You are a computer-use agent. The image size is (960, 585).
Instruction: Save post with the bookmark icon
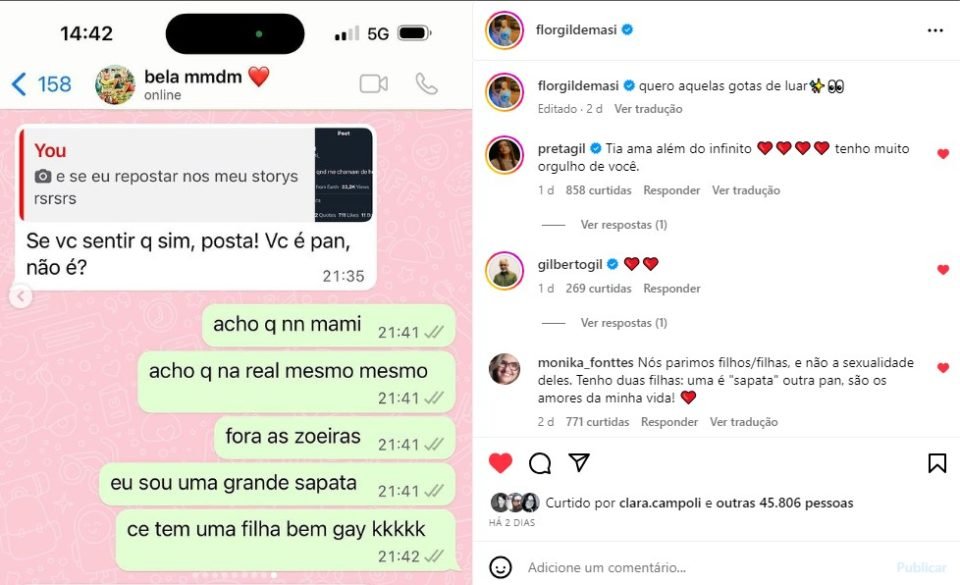pyautogui.click(x=937, y=463)
